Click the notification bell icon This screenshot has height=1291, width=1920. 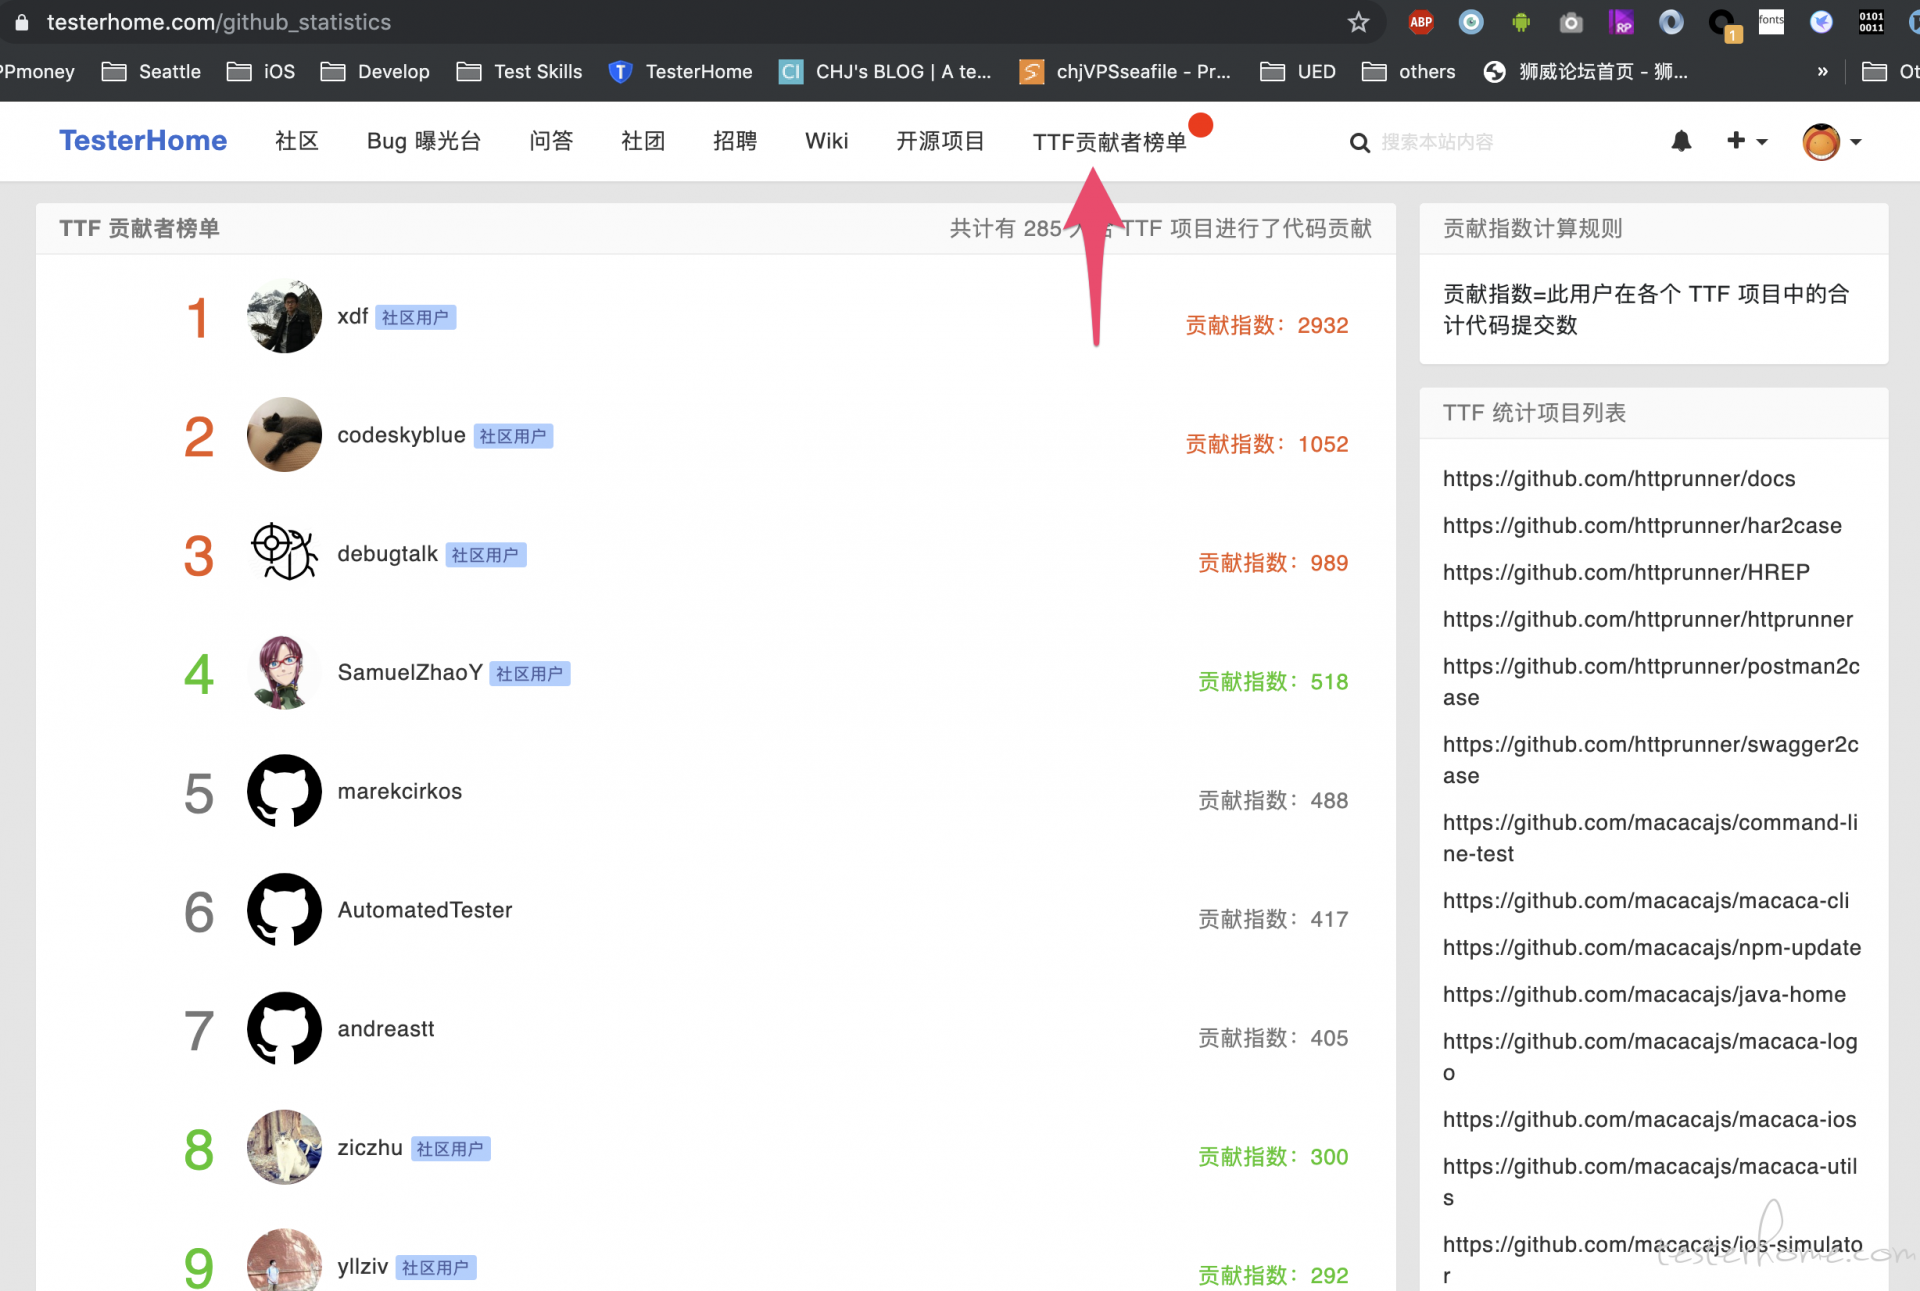tap(1682, 141)
